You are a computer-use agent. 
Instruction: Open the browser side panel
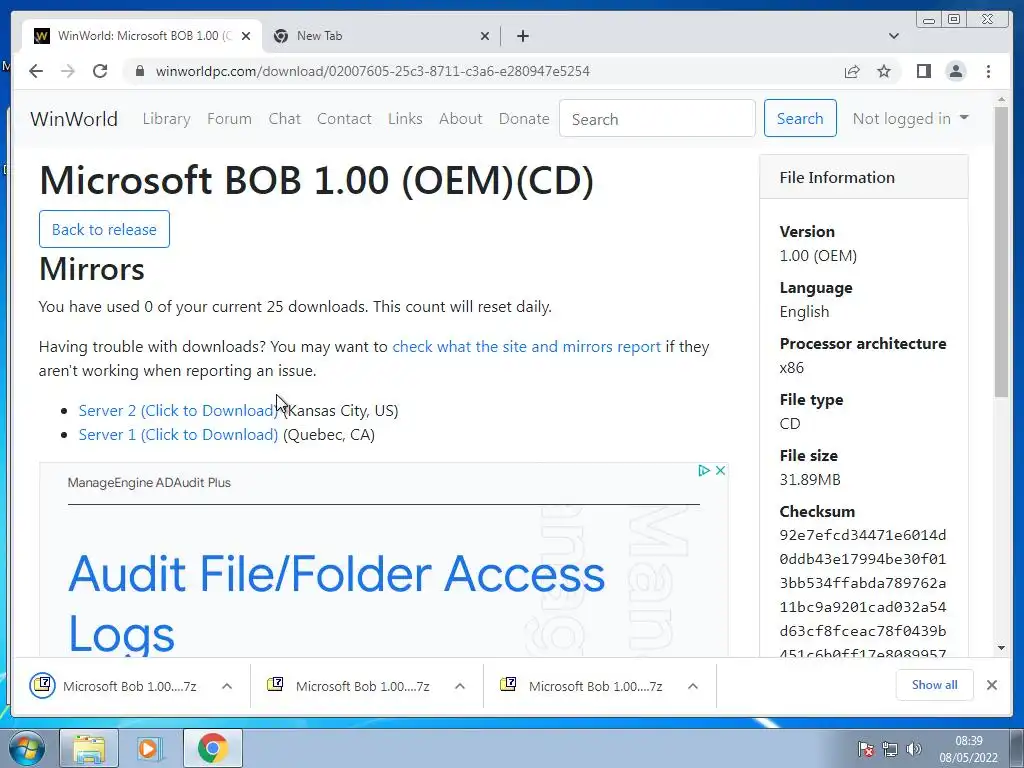pos(923,71)
